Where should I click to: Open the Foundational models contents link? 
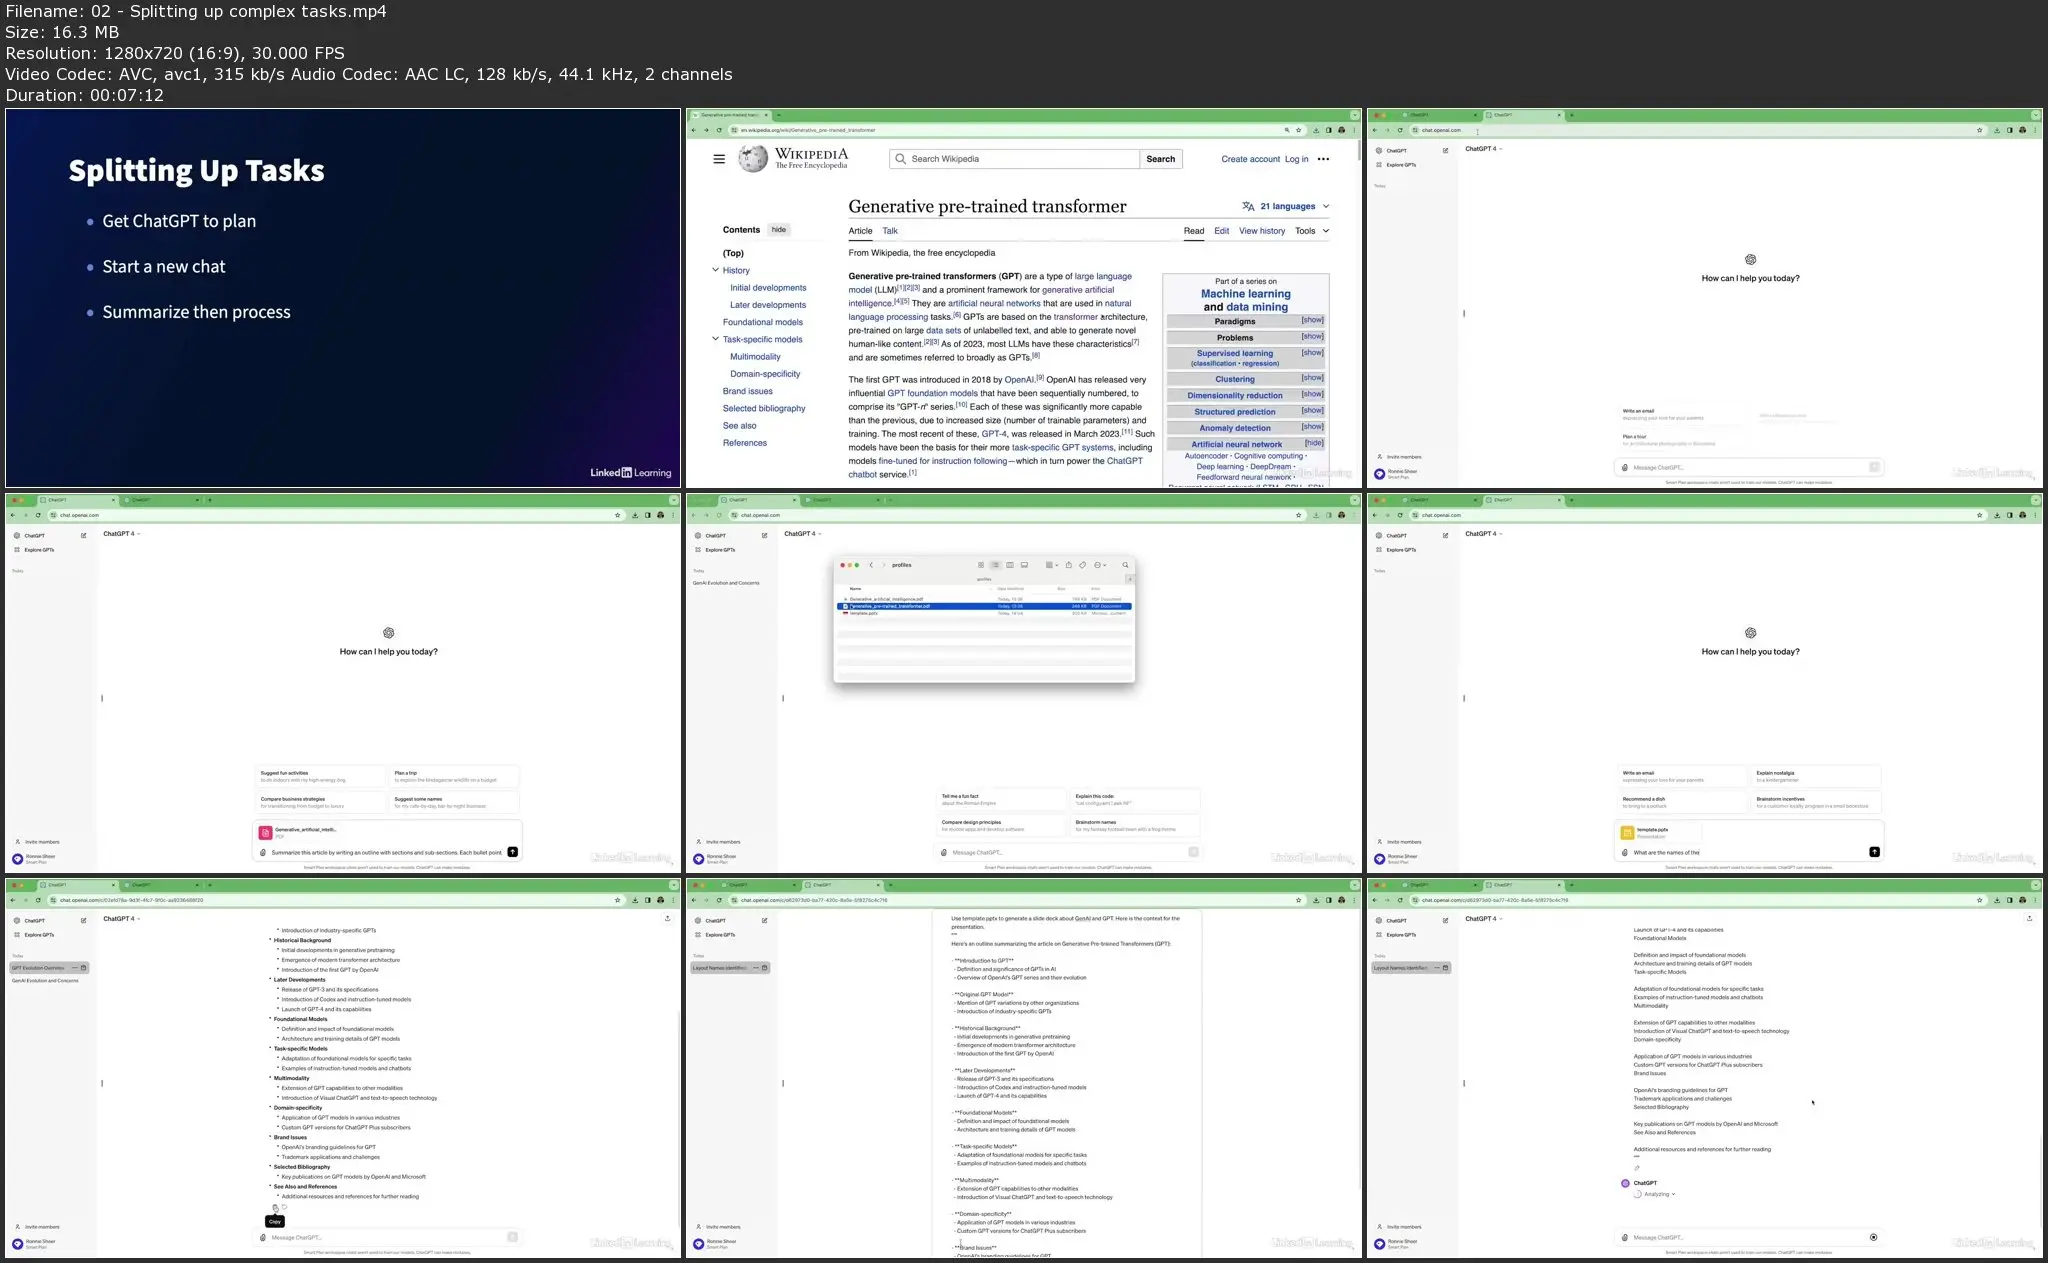762,322
